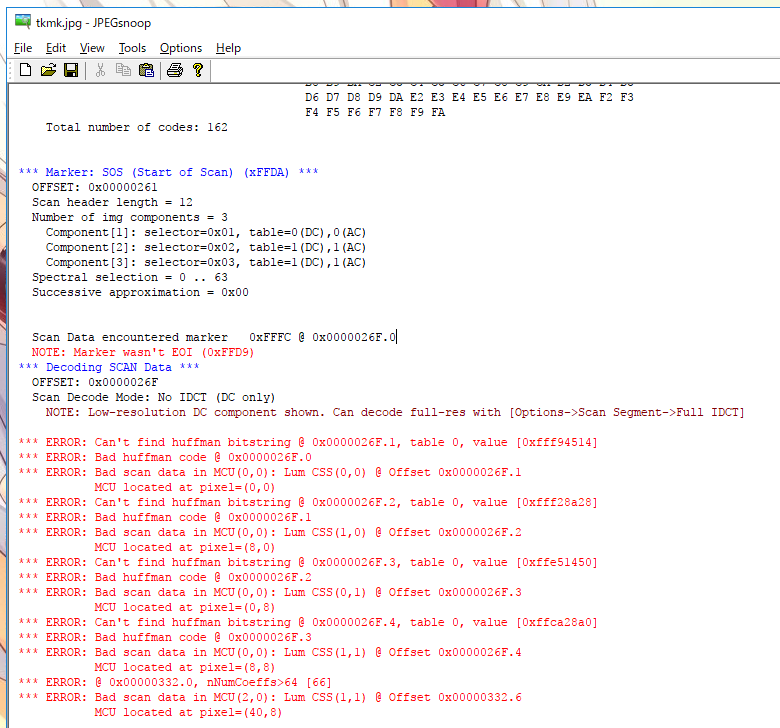Open the Help menu
The width and height of the screenshot is (780, 728).
coord(228,48)
